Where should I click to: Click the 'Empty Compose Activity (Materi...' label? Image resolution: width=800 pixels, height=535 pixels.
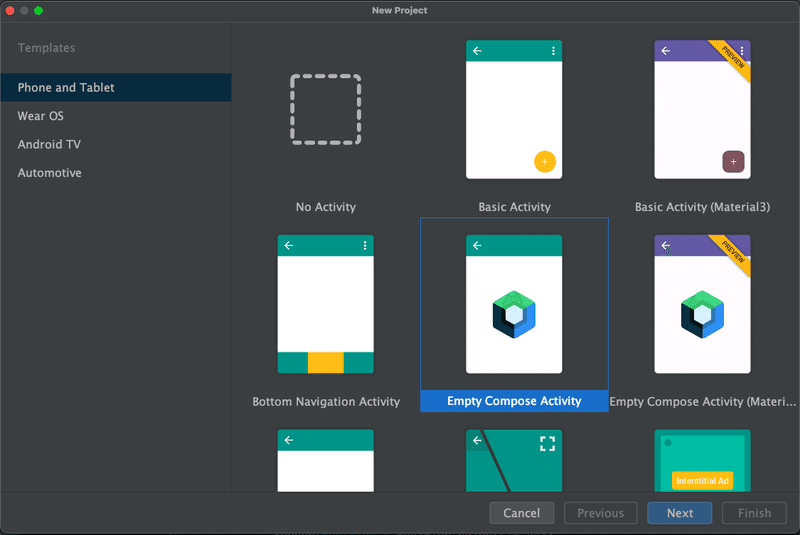click(703, 402)
